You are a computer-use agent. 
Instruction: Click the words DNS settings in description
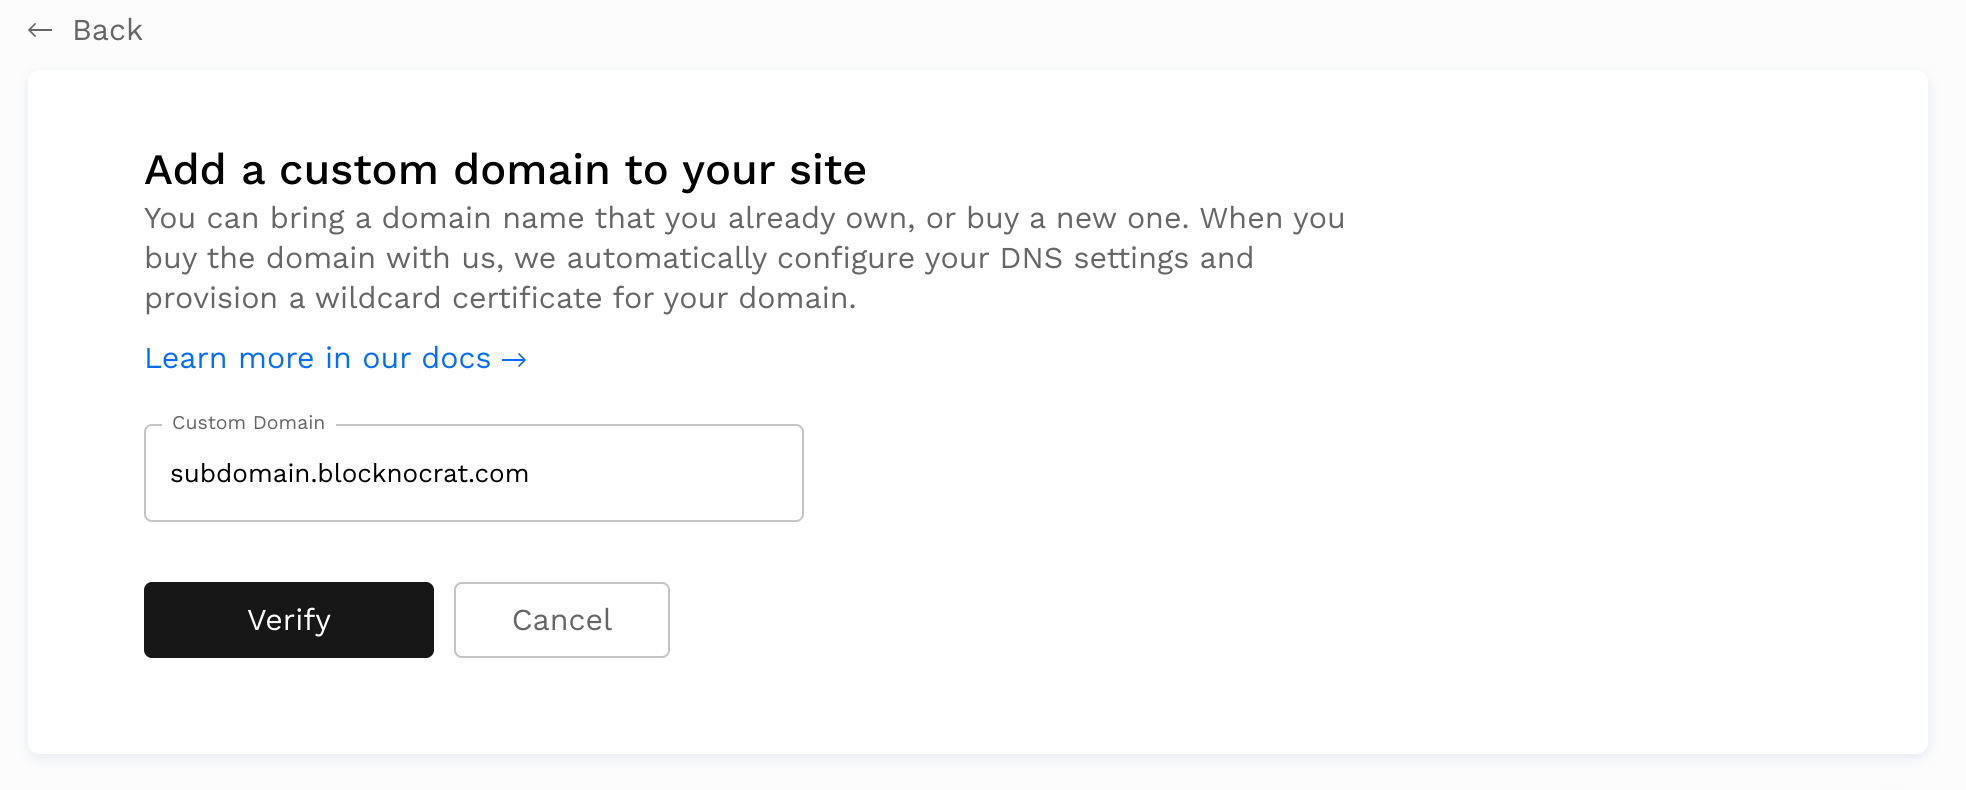click(1094, 258)
